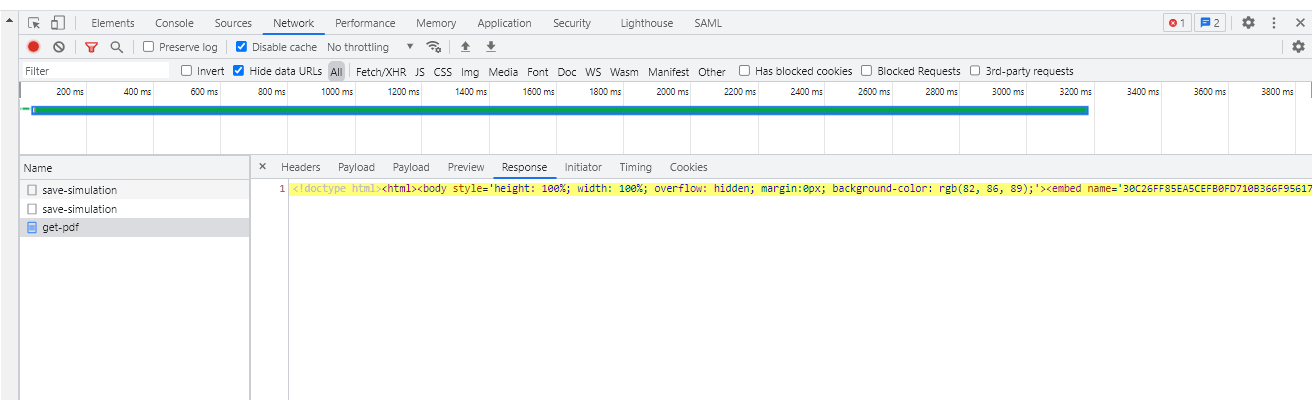Open network conditions wifi icon
1312x400 pixels.
coord(434,47)
